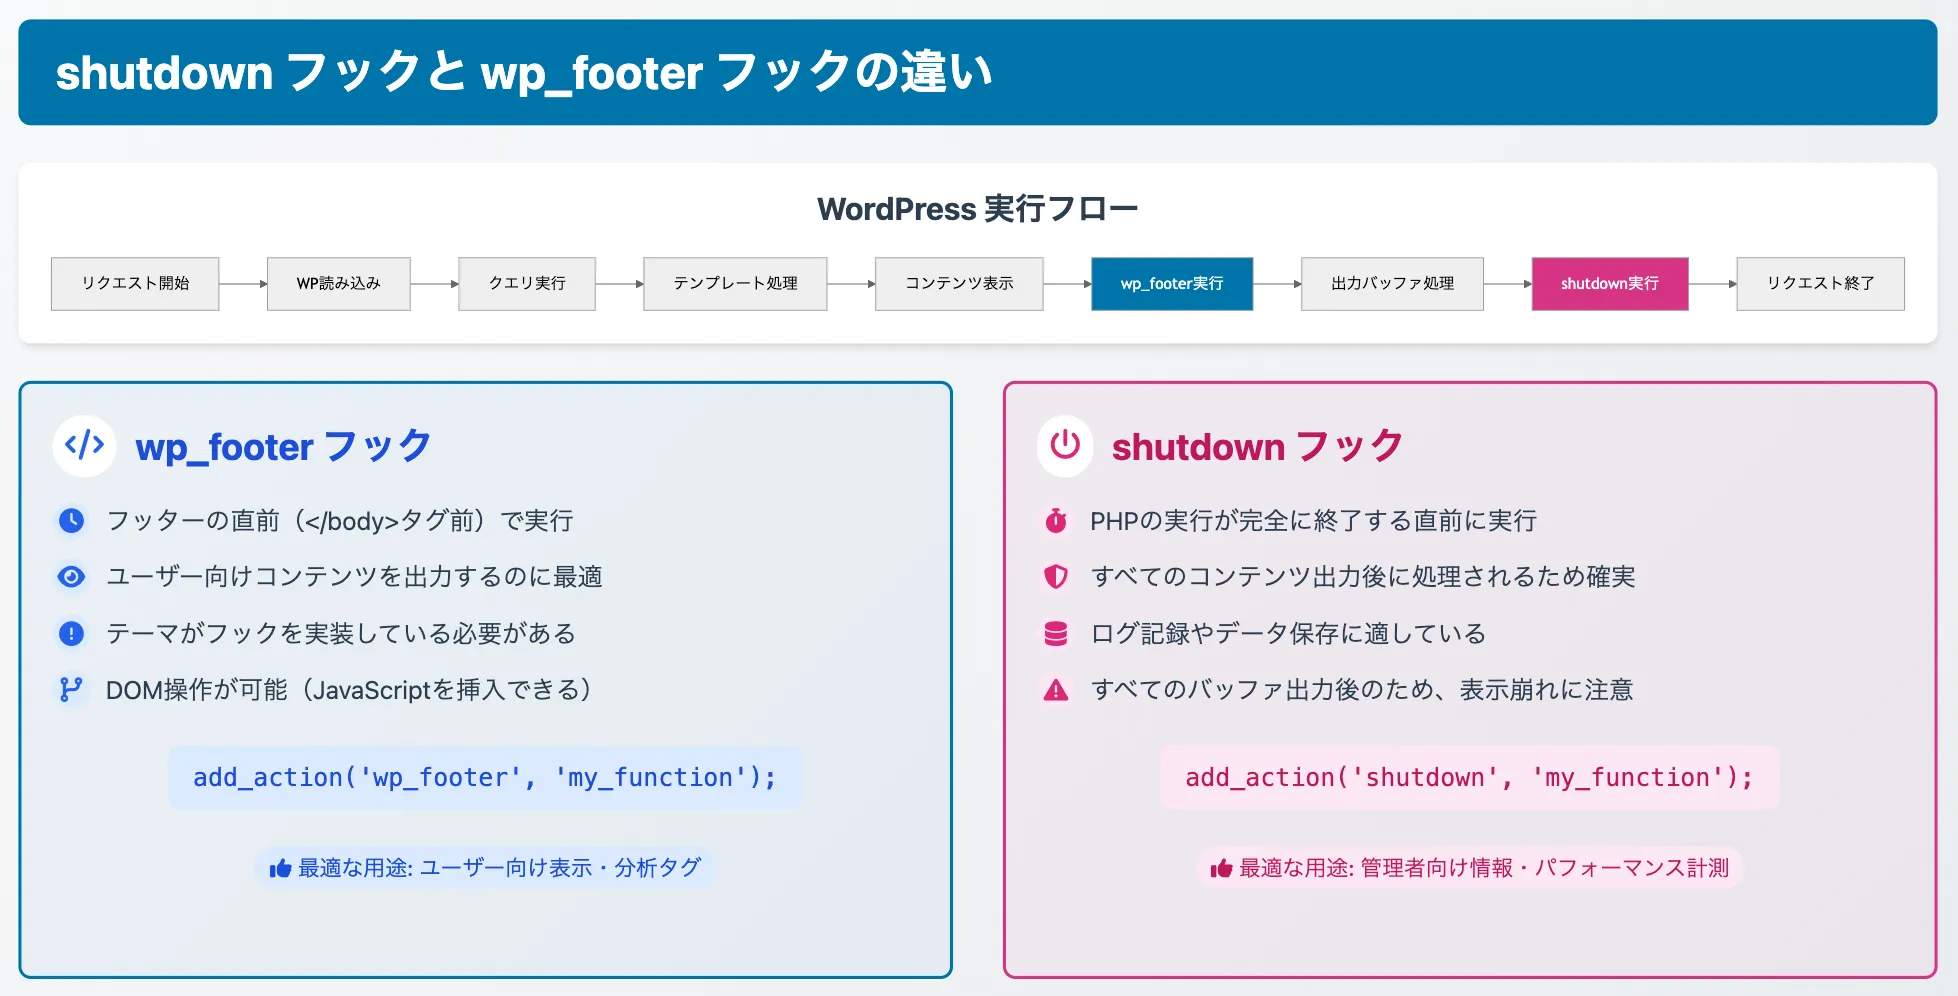Click the add_action('wp_footer', 'my_function') code snippet
This screenshot has height=996, width=1958.
(485, 778)
